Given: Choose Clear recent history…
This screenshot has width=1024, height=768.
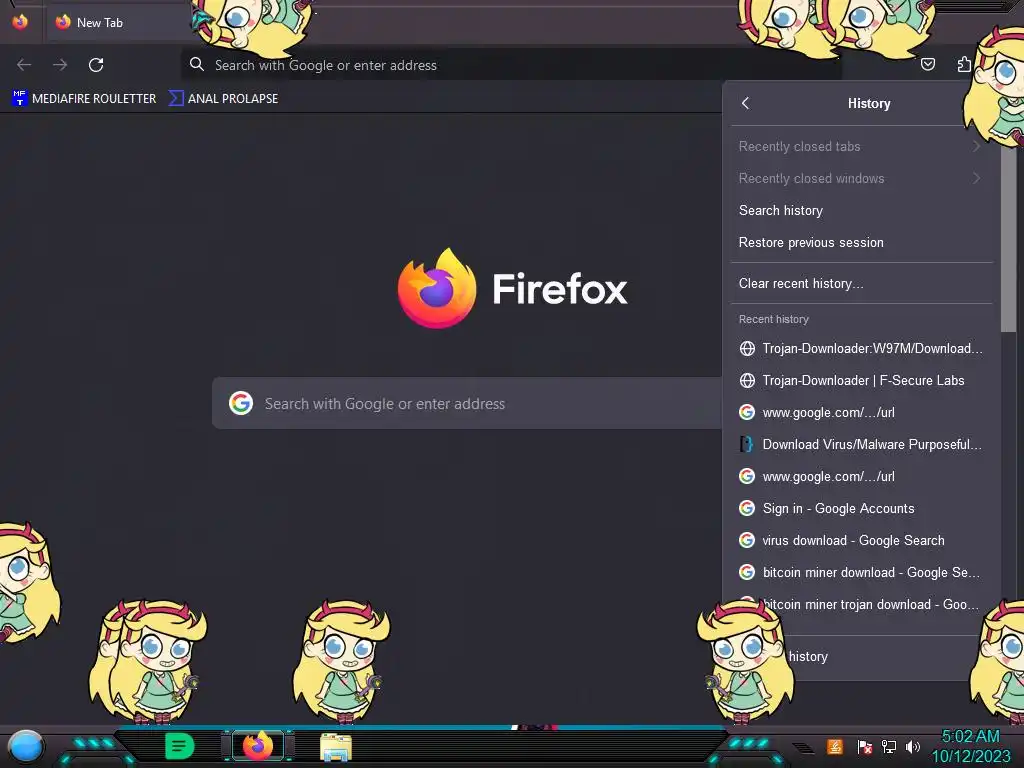Looking at the screenshot, I should 861,283.
